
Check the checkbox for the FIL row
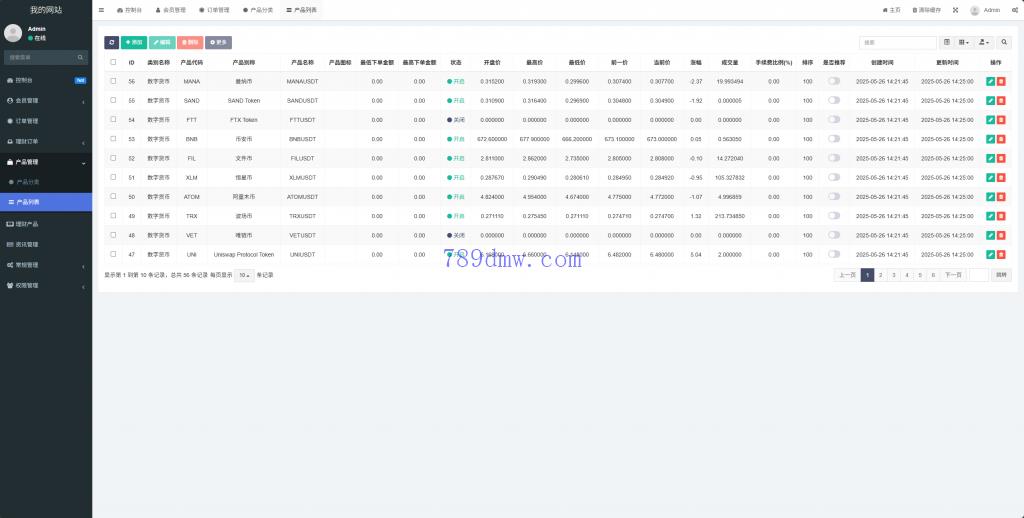pos(113,158)
